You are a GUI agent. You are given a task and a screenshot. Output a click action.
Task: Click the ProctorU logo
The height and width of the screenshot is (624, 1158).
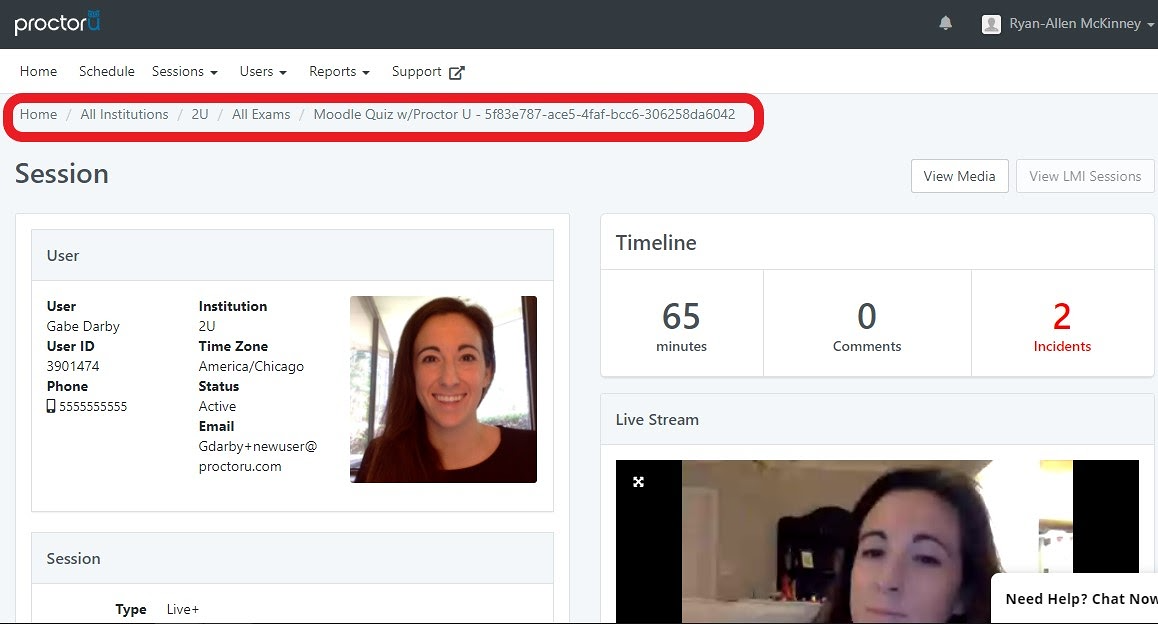click(x=58, y=23)
